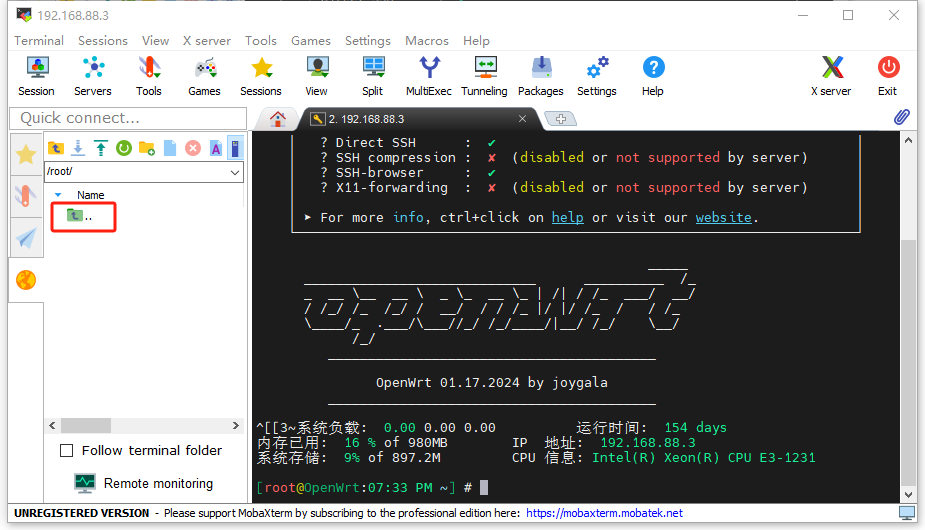The height and width of the screenshot is (530, 925).
Task: Open the mobaxterm.mobatek.net link
Action: tap(604, 513)
